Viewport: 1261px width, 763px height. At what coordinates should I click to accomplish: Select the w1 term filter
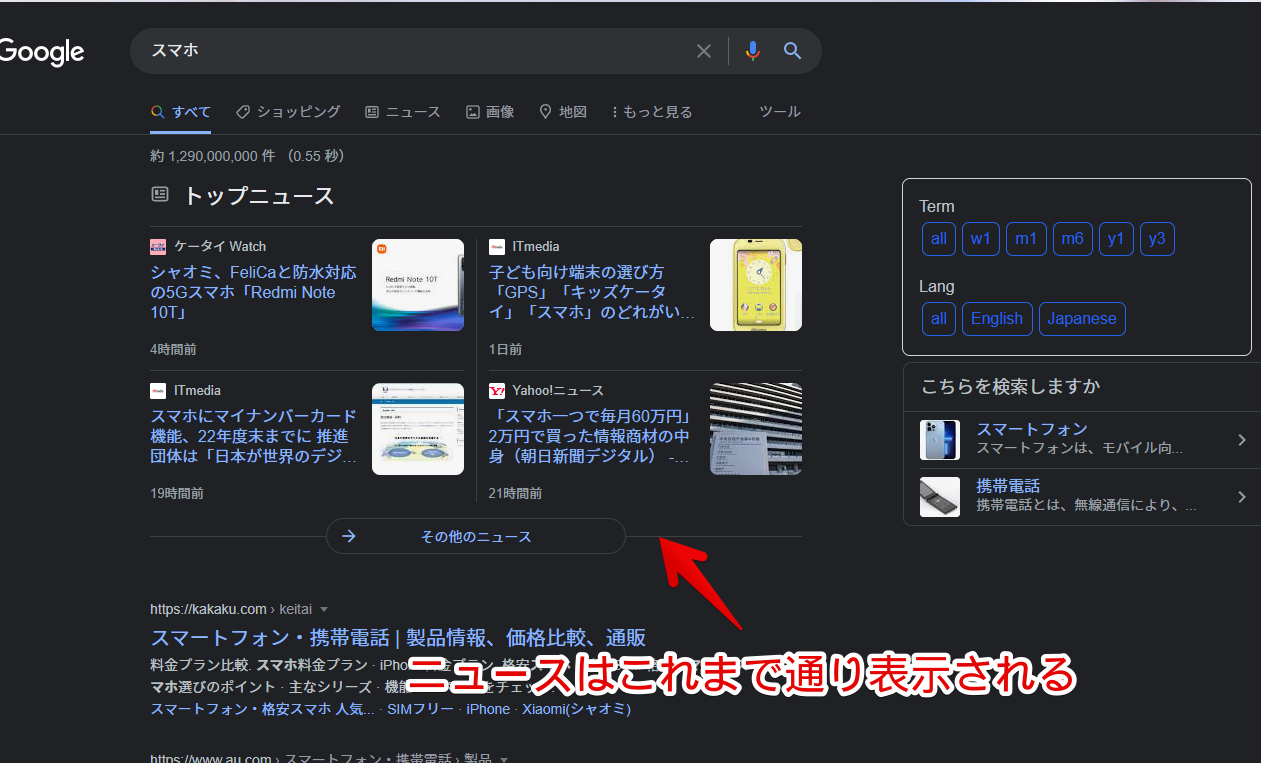(980, 239)
